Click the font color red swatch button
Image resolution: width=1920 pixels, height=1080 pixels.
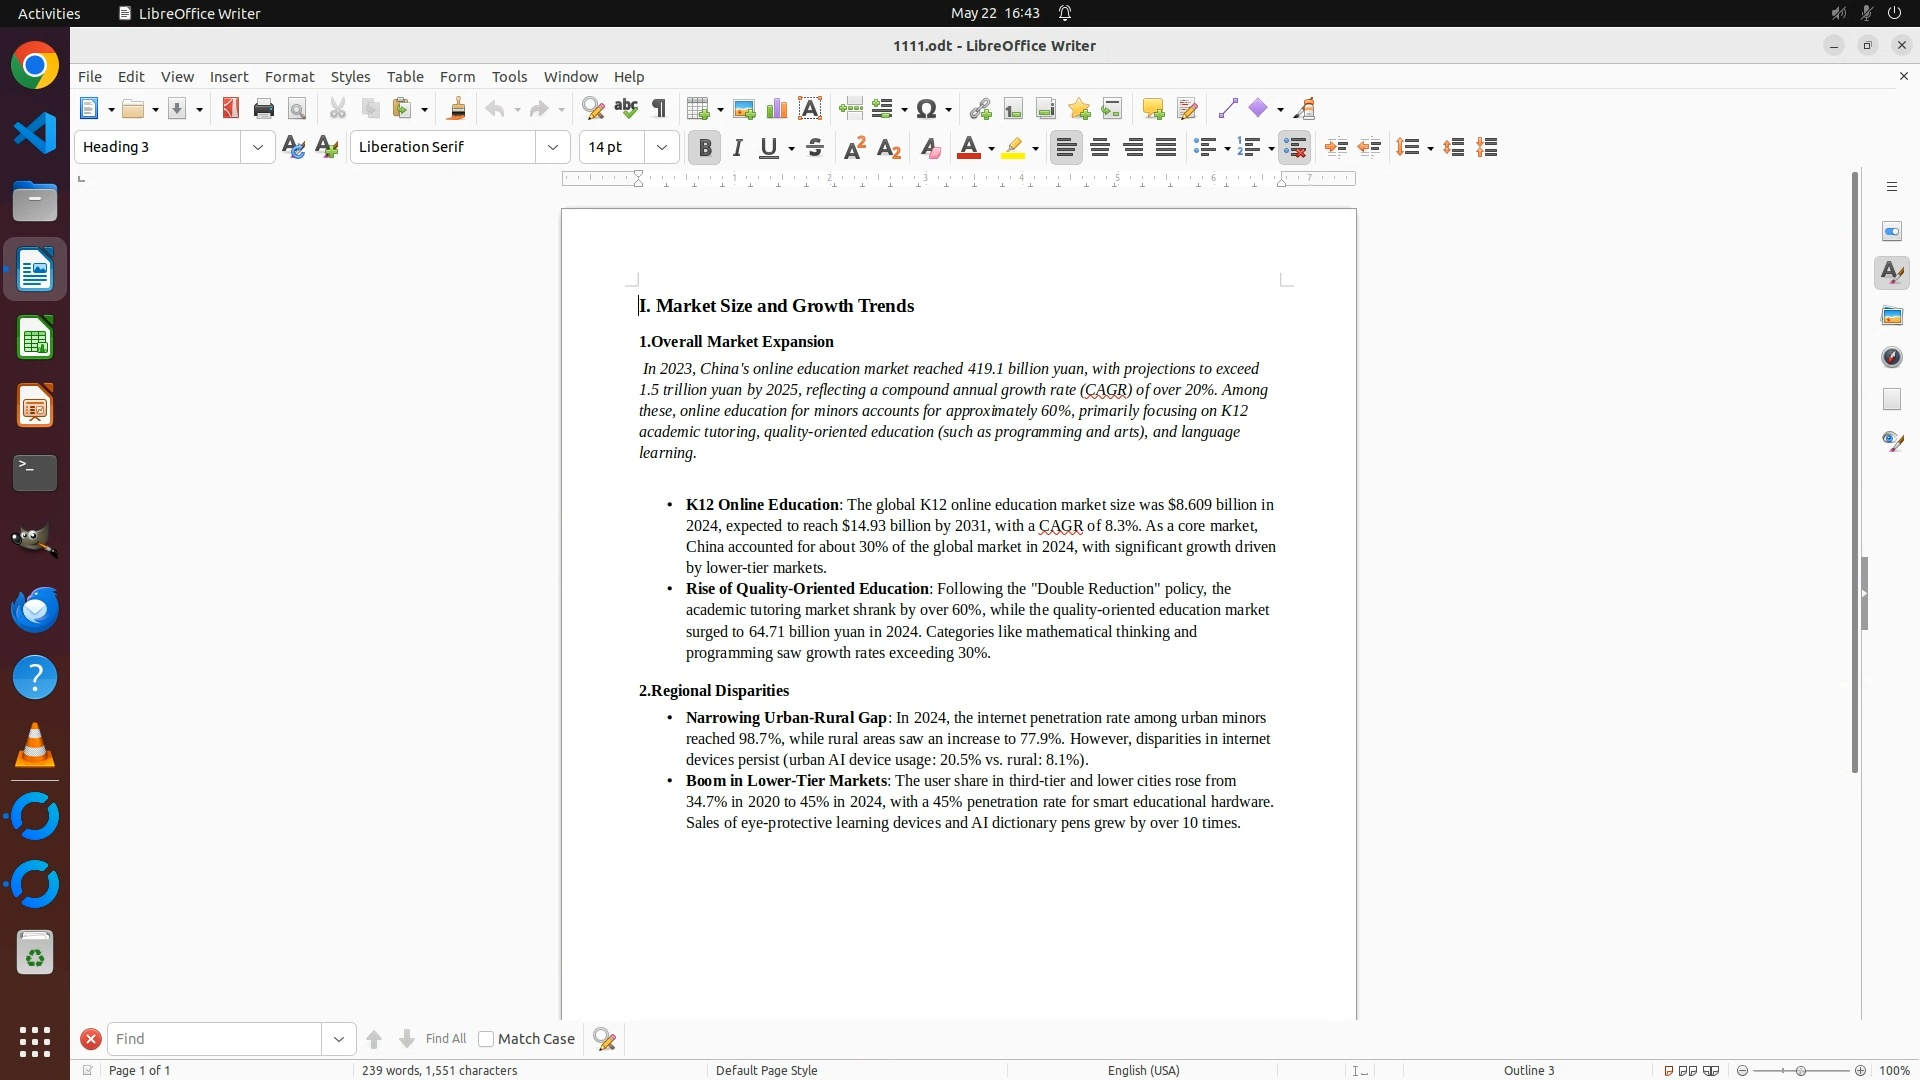(x=967, y=148)
